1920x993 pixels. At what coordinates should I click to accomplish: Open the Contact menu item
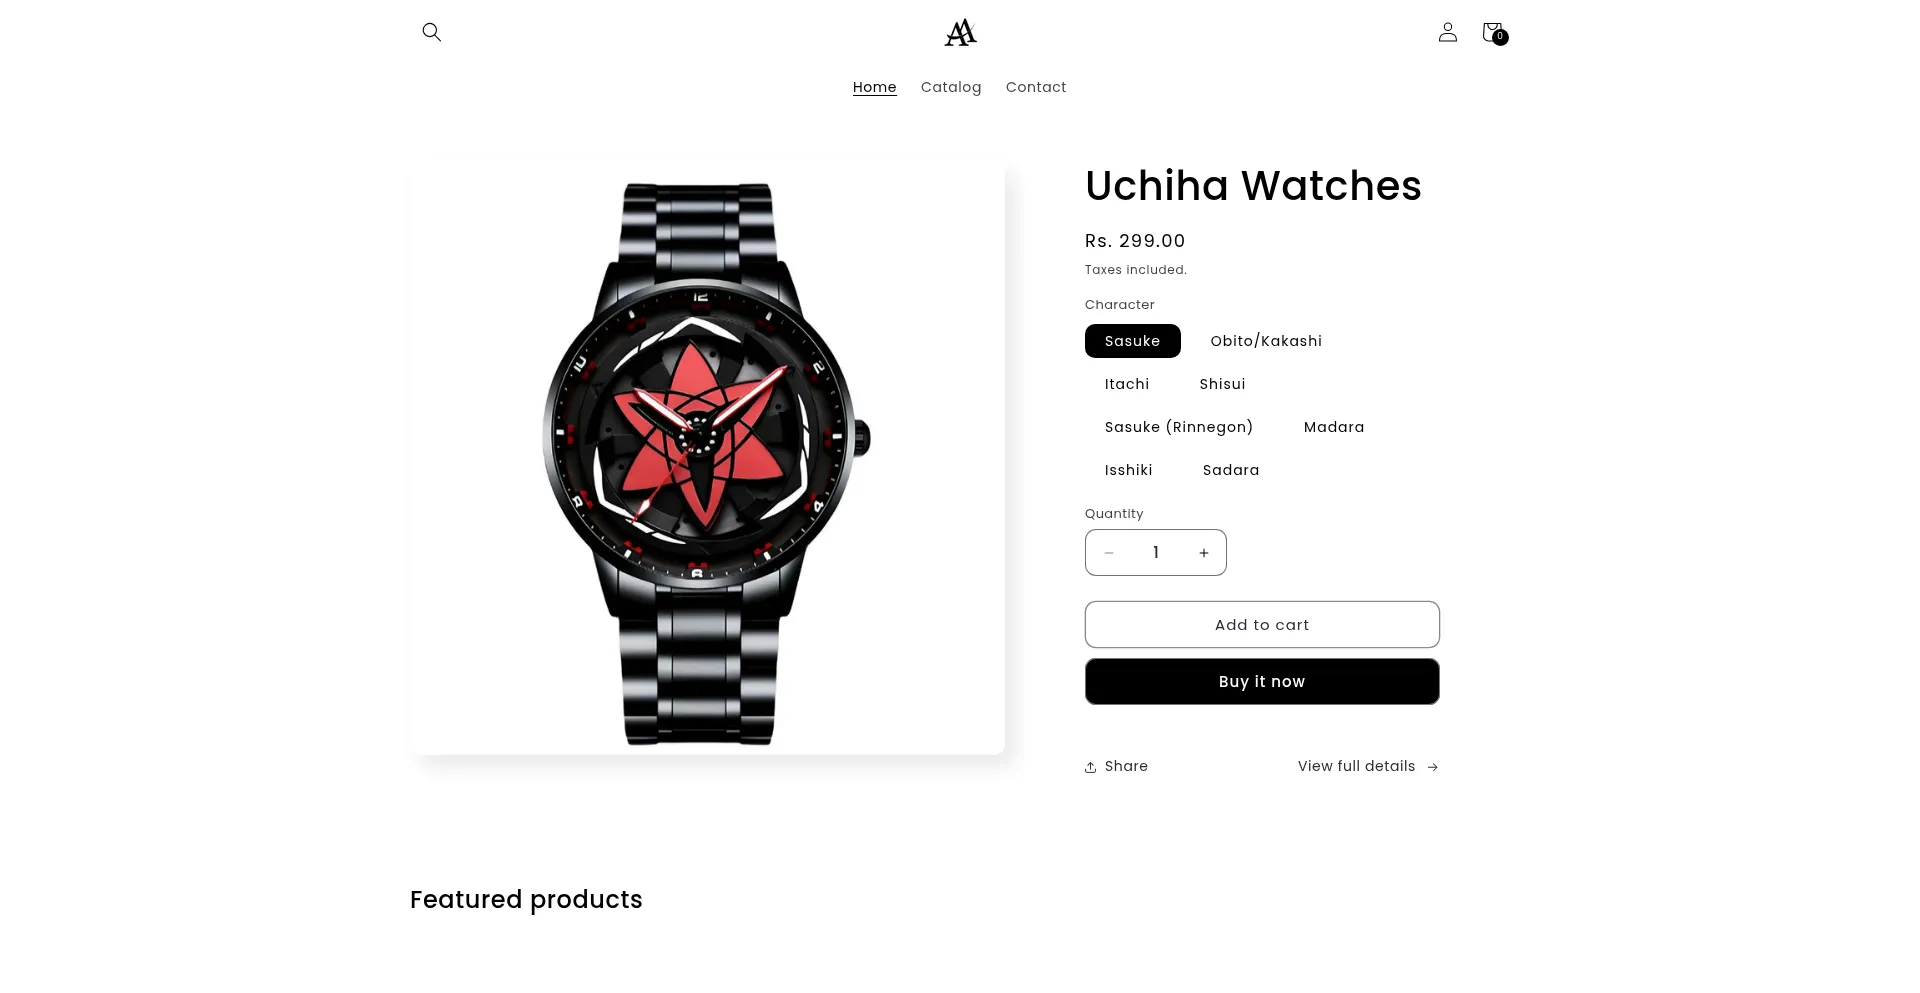1036,87
